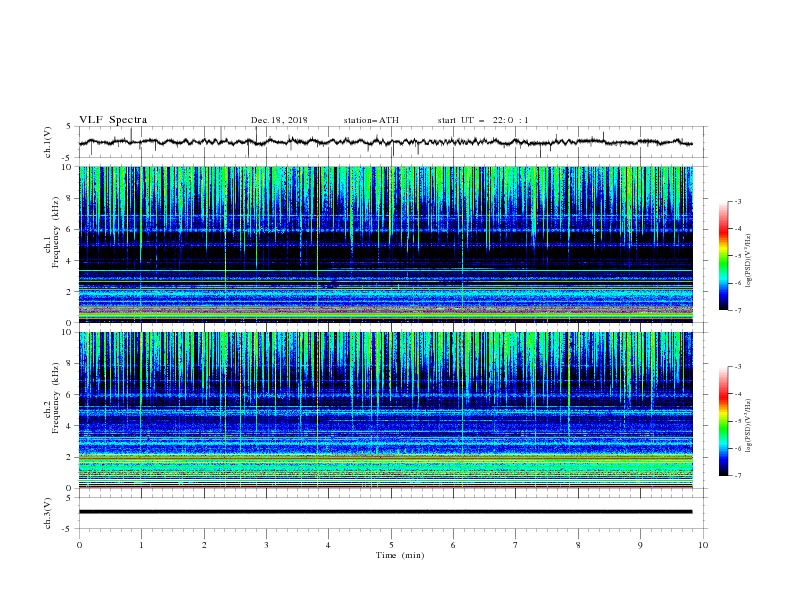Viewport: 792px width, 612px height.
Task: Click the ch.1 voltage waveform trace
Action: (385, 142)
